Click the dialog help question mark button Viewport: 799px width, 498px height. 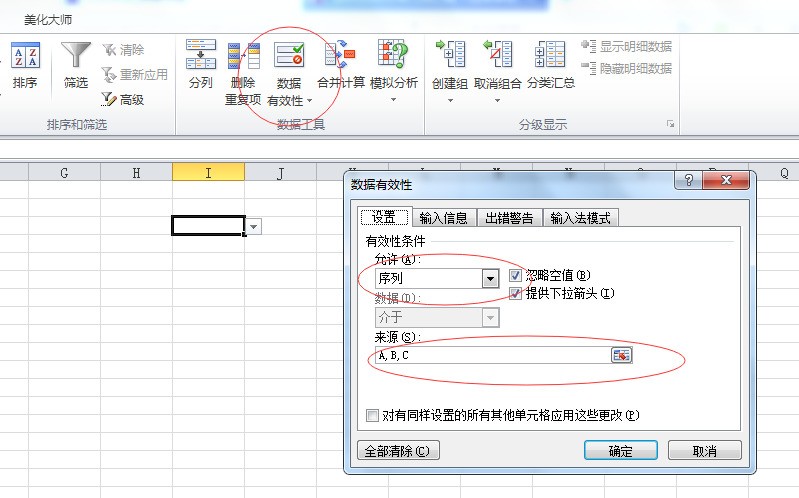point(688,180)
